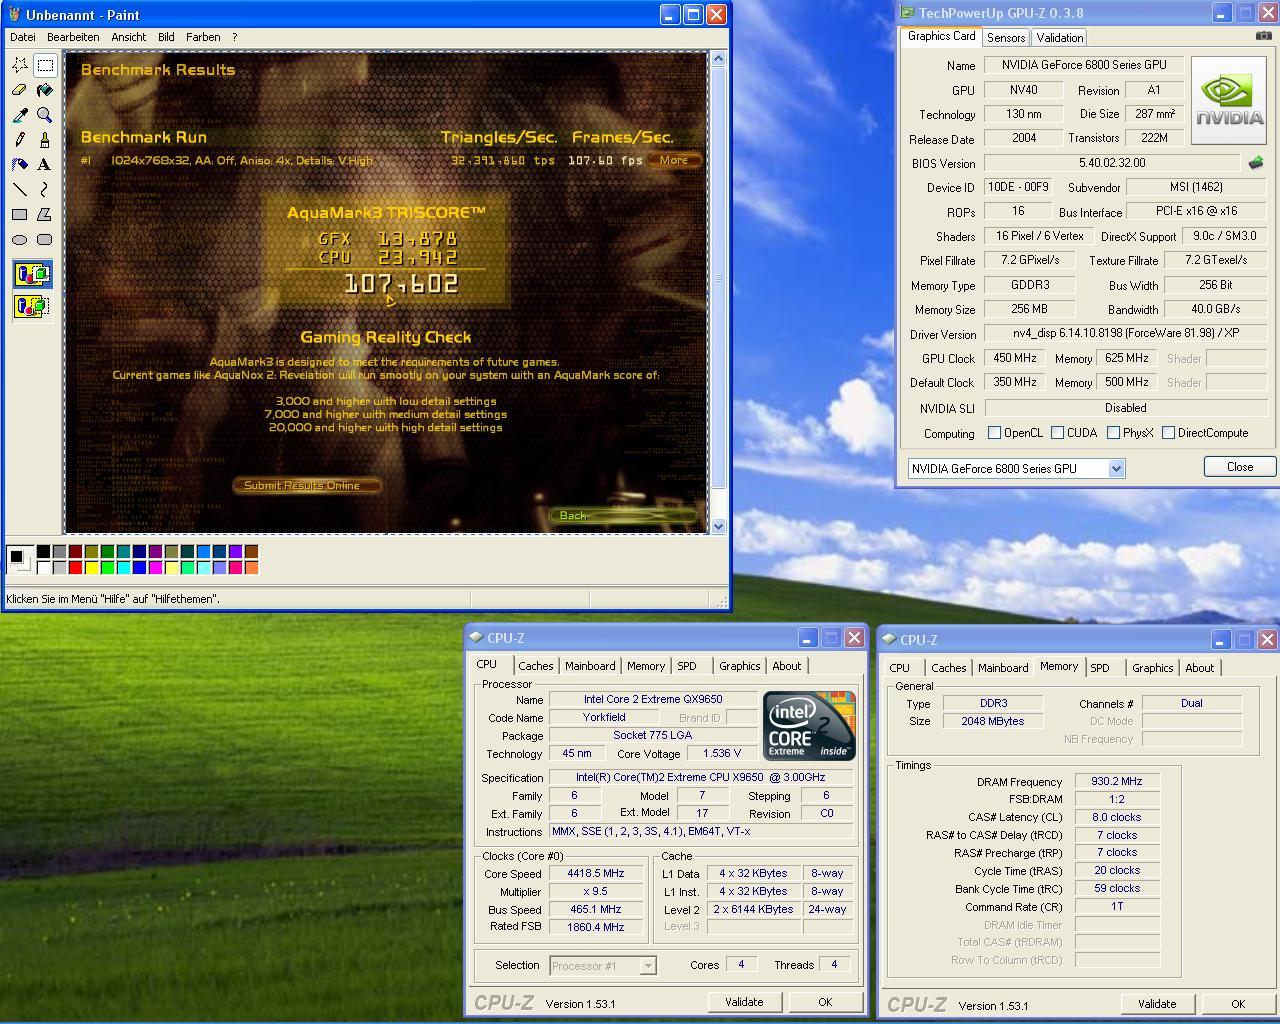Select the Magnifier tool in Paint
Screen dimensions: 1280x1024
[45, 116]
